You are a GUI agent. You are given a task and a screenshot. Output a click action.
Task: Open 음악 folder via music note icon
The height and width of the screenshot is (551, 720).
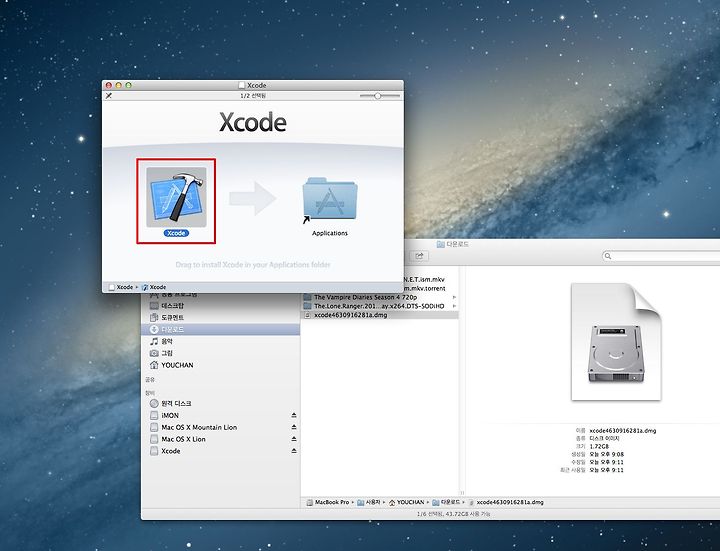pos(154,341)
